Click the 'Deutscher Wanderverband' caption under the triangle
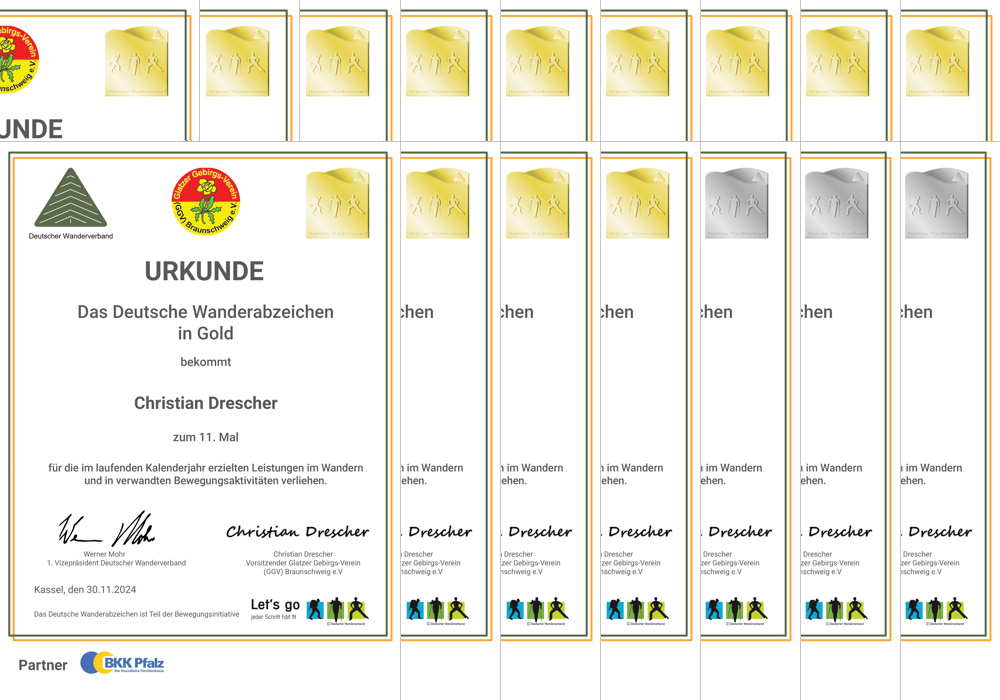 71,236
